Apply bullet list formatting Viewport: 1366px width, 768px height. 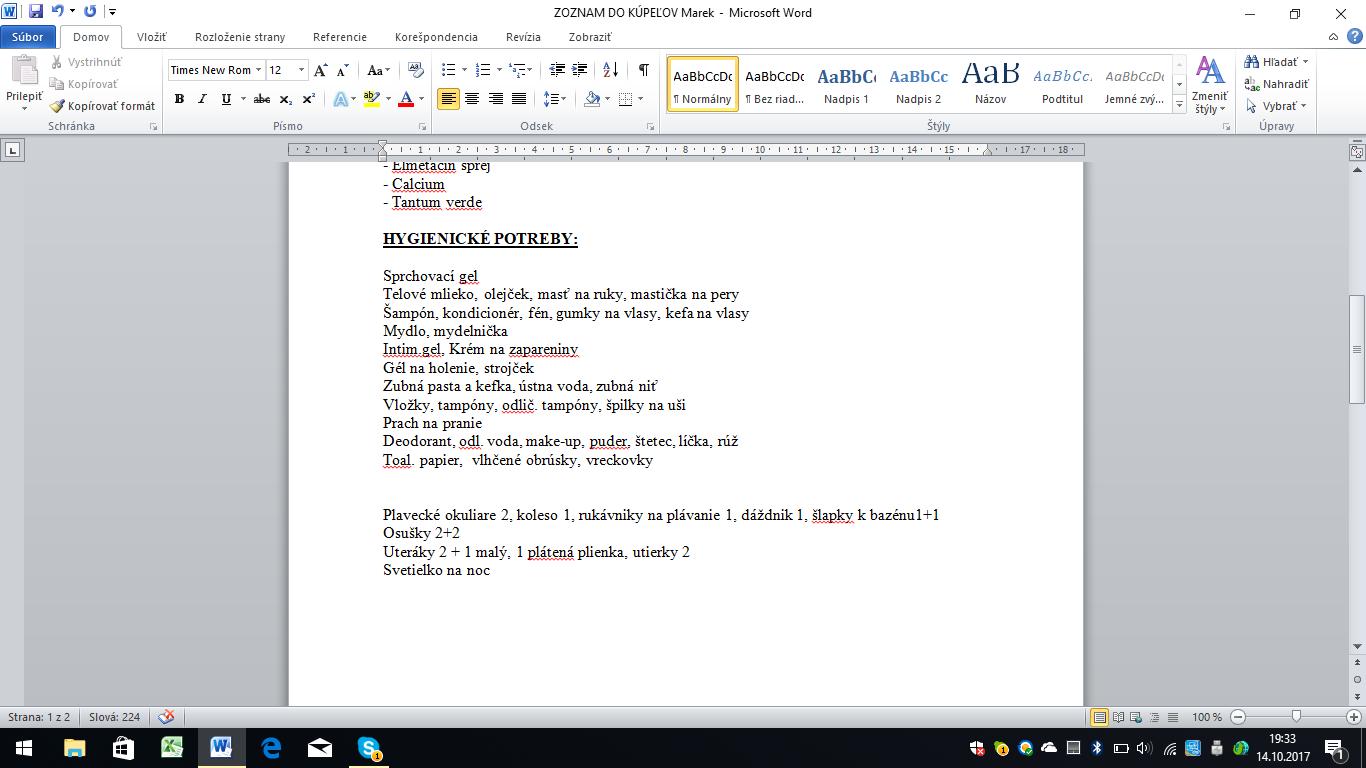click(448, 70)
